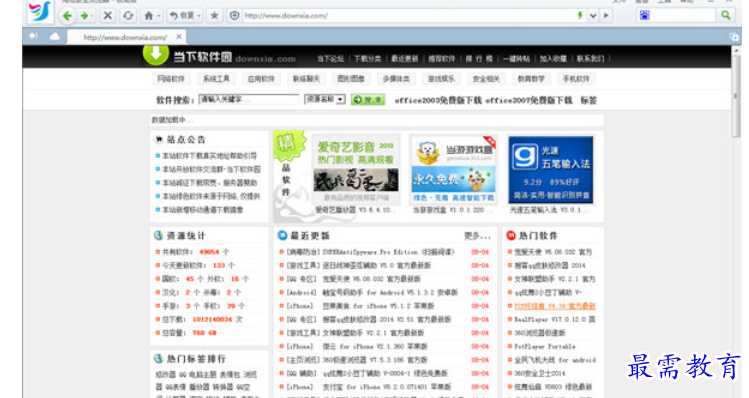Open the 应用软件 category
749x398 pixels.
click(x=261, y=79)
